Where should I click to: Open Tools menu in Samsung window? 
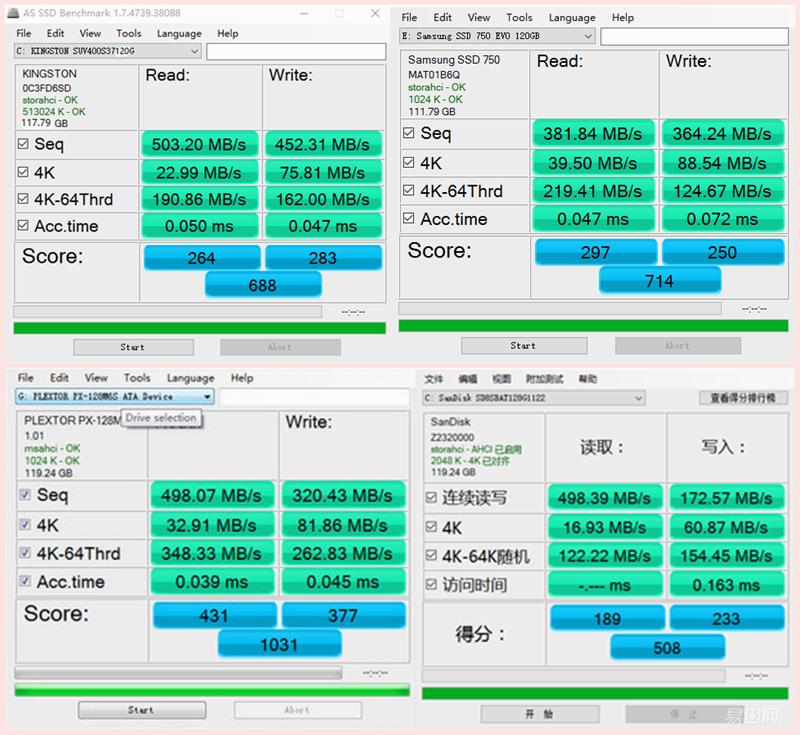point(519,17)
